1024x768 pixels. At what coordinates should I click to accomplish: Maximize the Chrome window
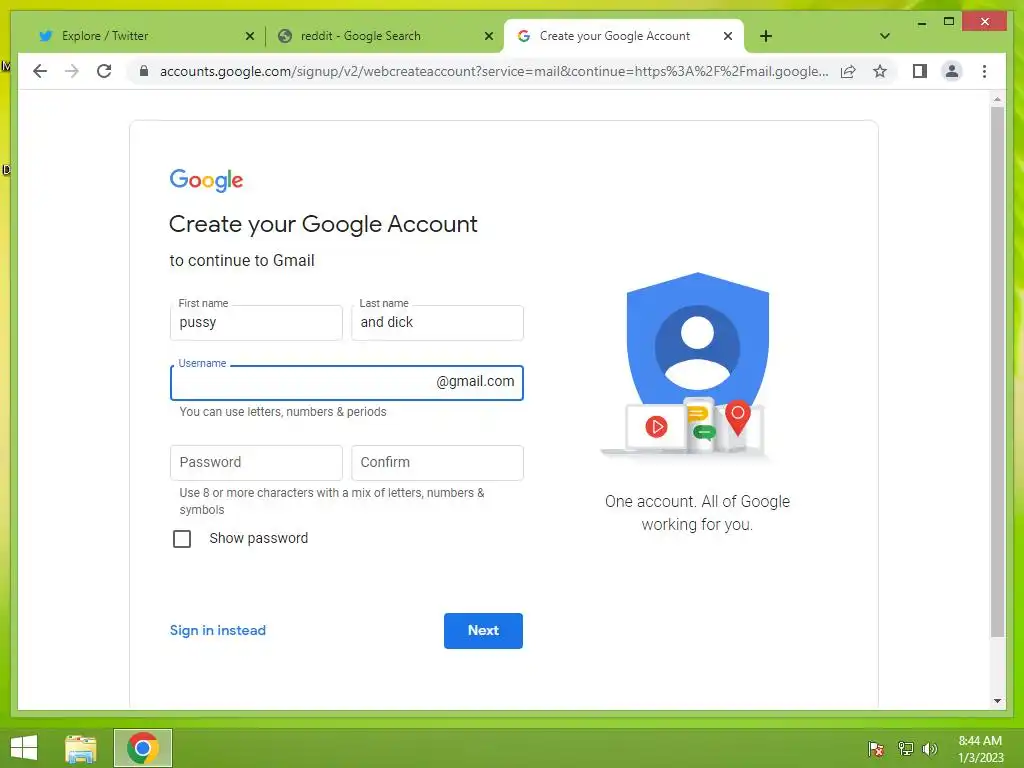[x=949, y=22]
